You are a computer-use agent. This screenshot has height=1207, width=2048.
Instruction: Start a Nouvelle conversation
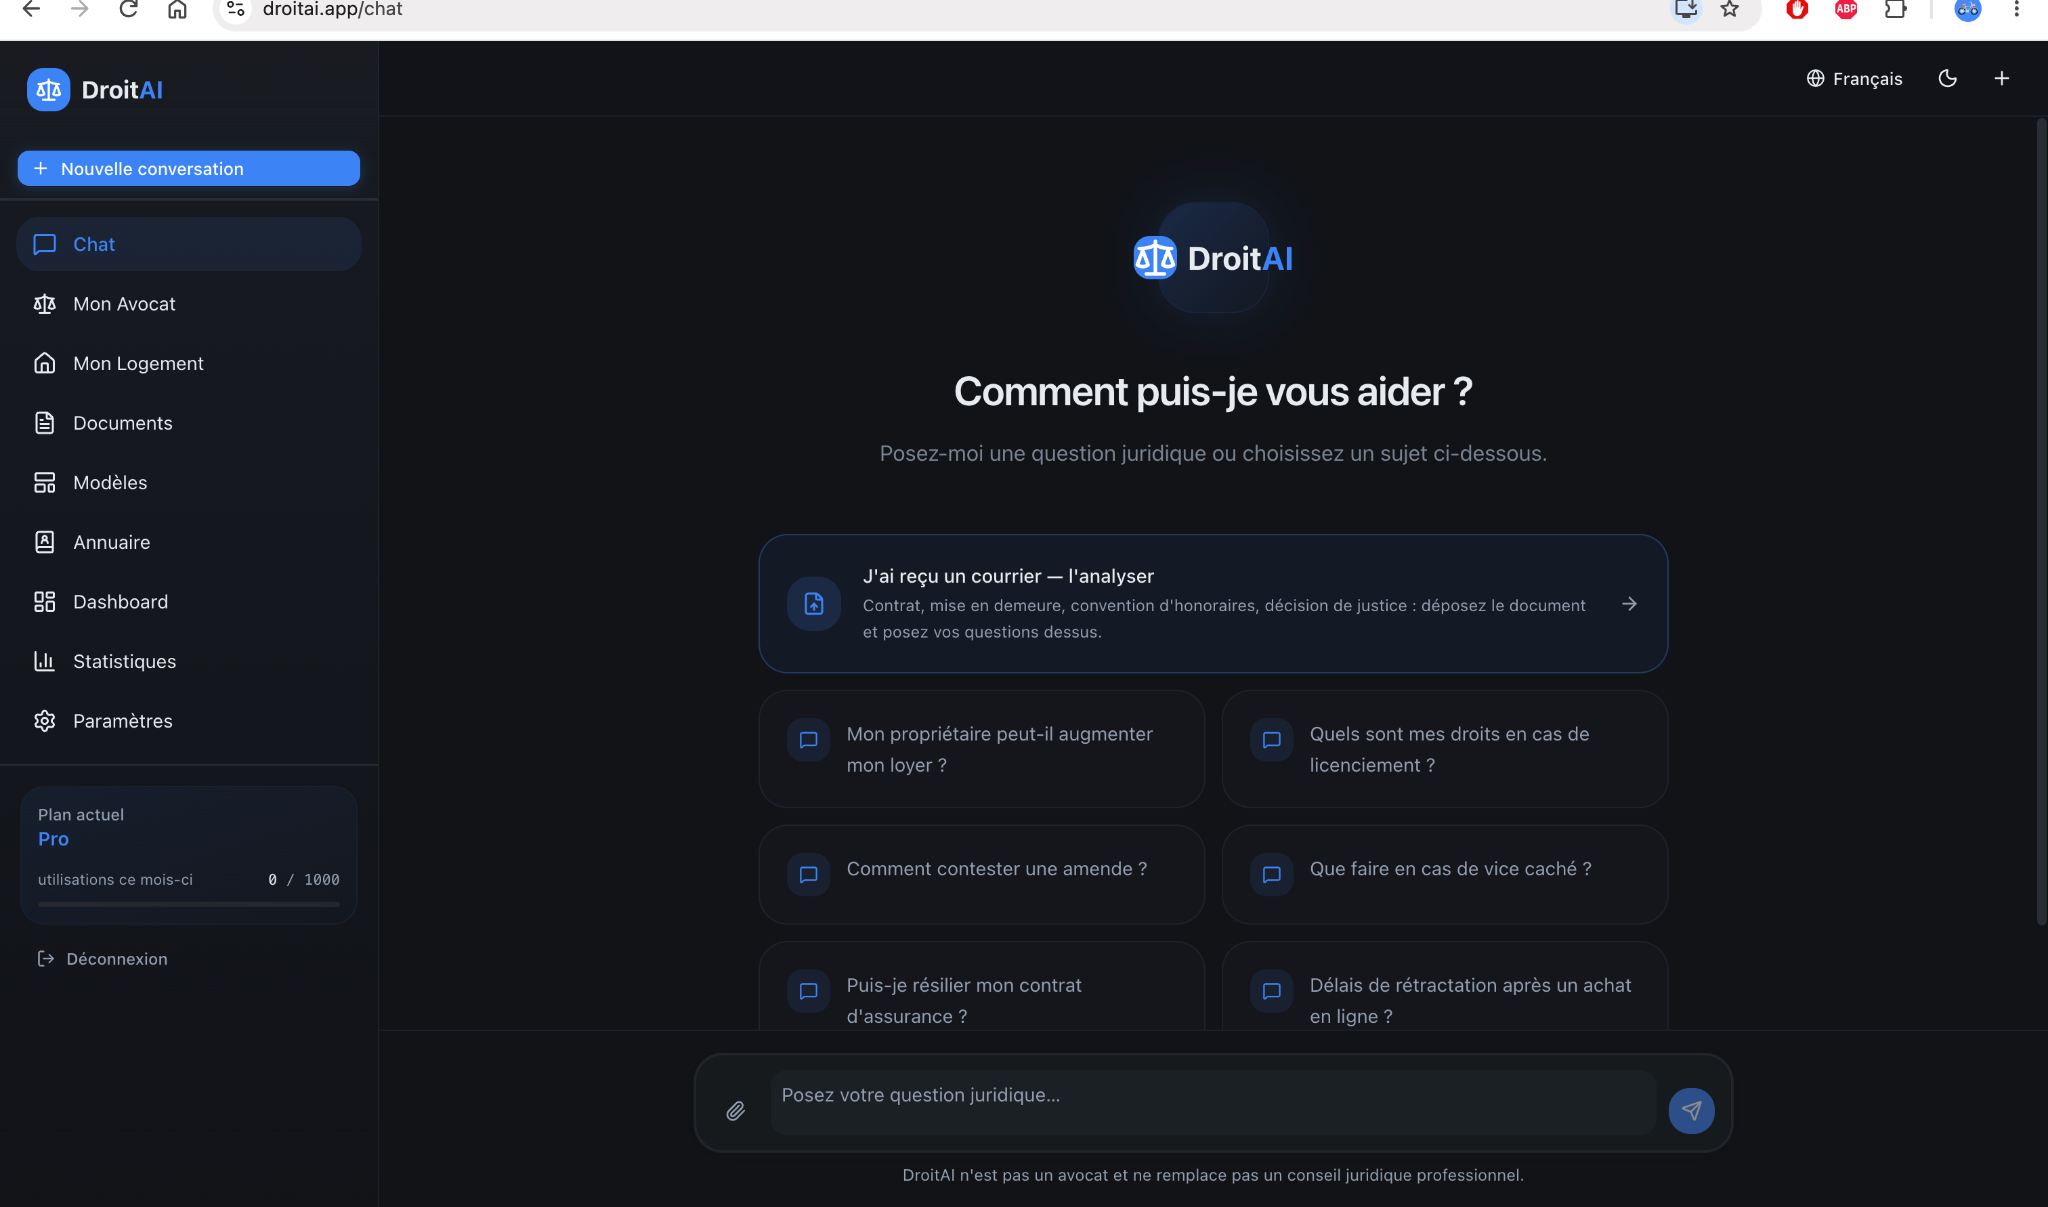point(188,168)
